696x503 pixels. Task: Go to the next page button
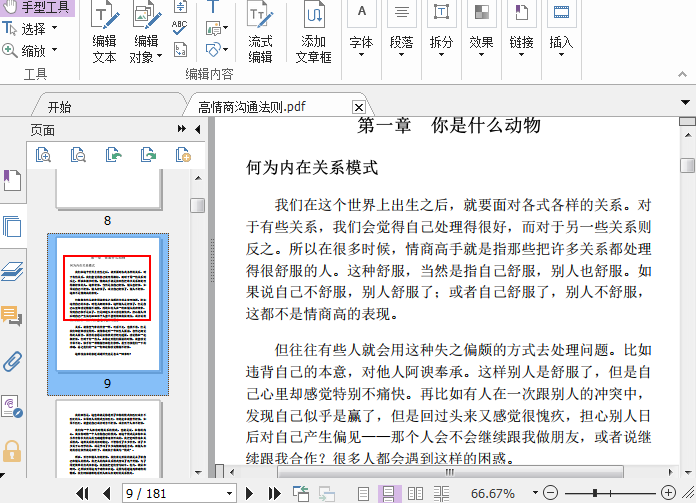click(249, 493)
